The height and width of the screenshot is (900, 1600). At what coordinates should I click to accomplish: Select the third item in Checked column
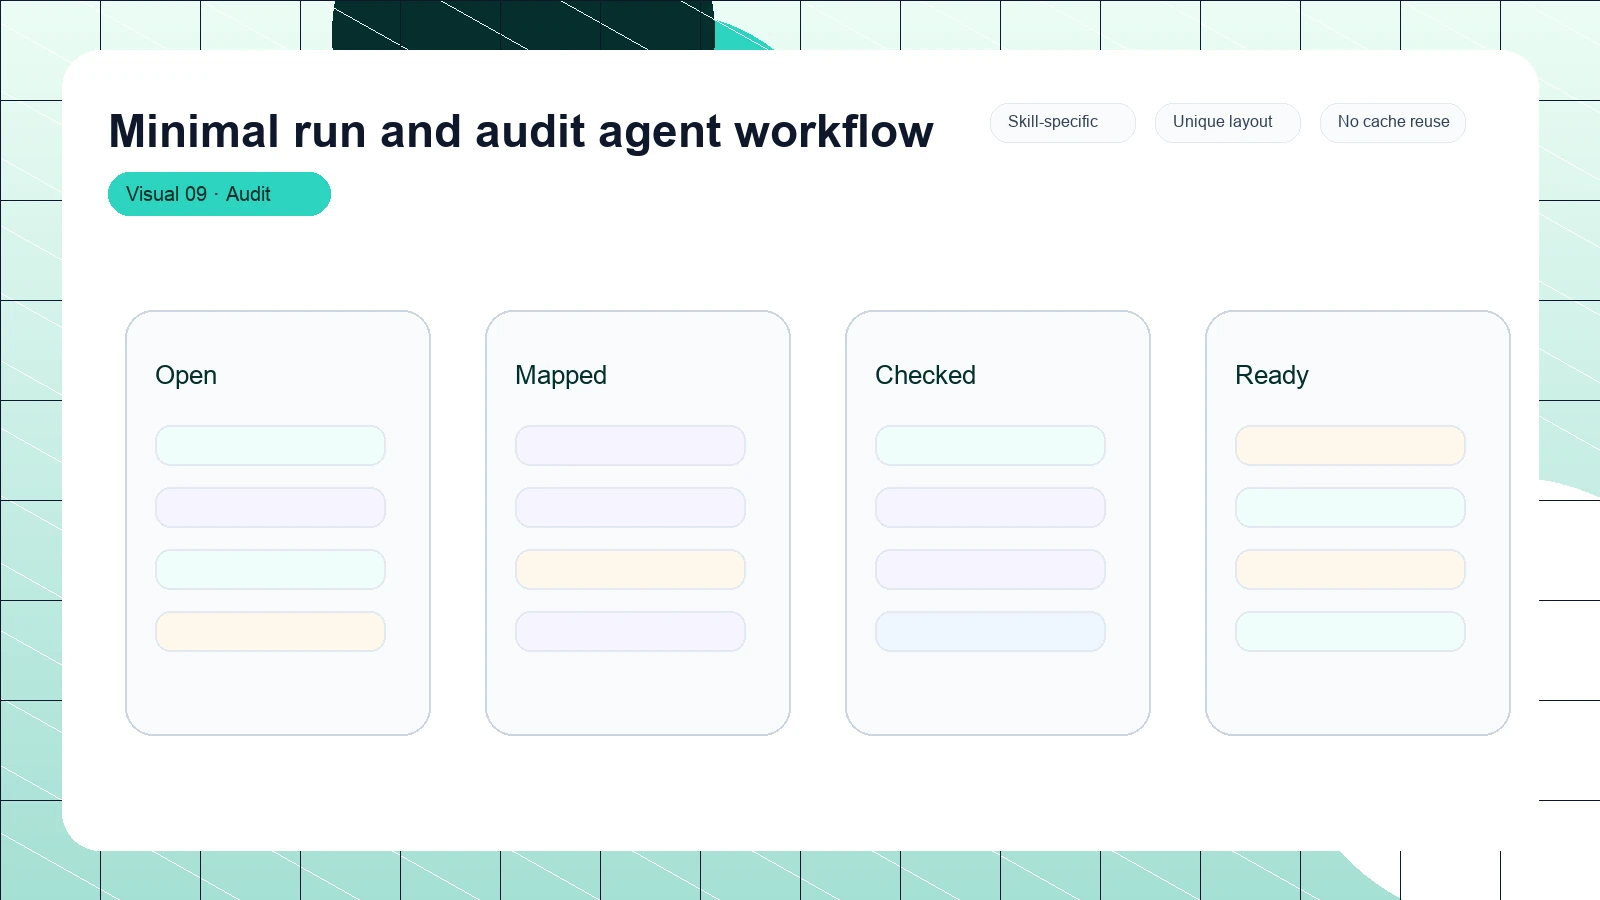[x=990, y=570]
